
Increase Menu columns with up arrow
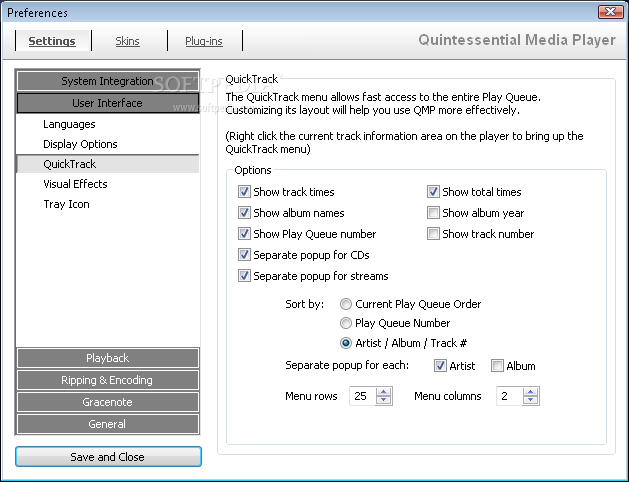[x=531, y=392]
